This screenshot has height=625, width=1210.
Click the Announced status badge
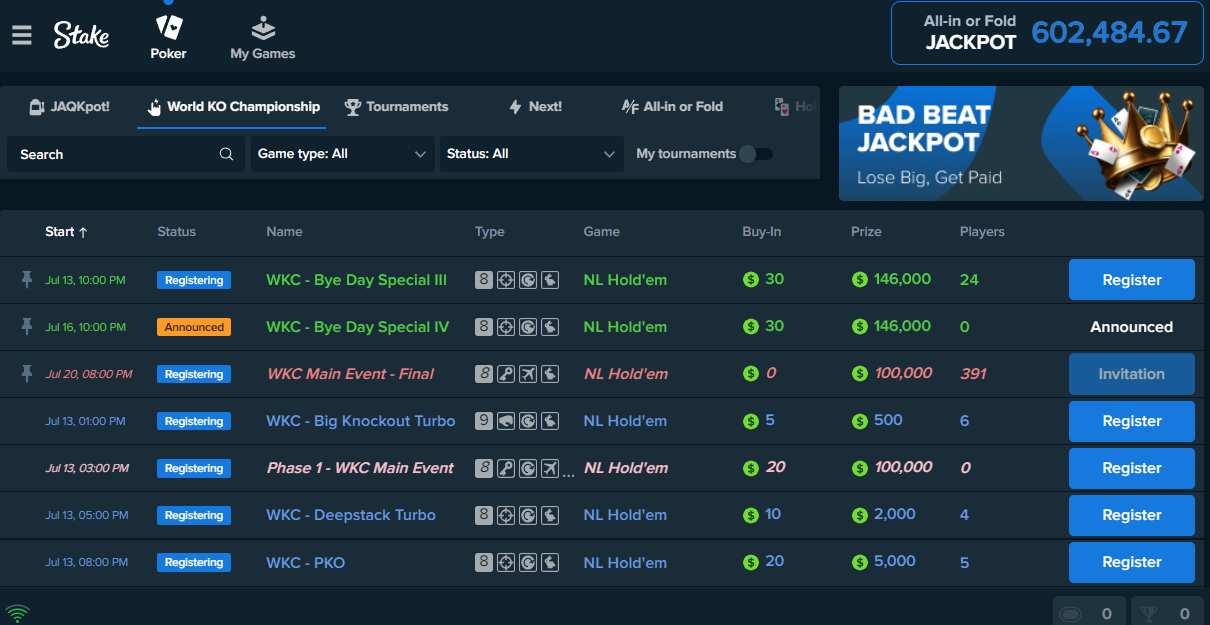pyautogui.click(x=194, y=327)
